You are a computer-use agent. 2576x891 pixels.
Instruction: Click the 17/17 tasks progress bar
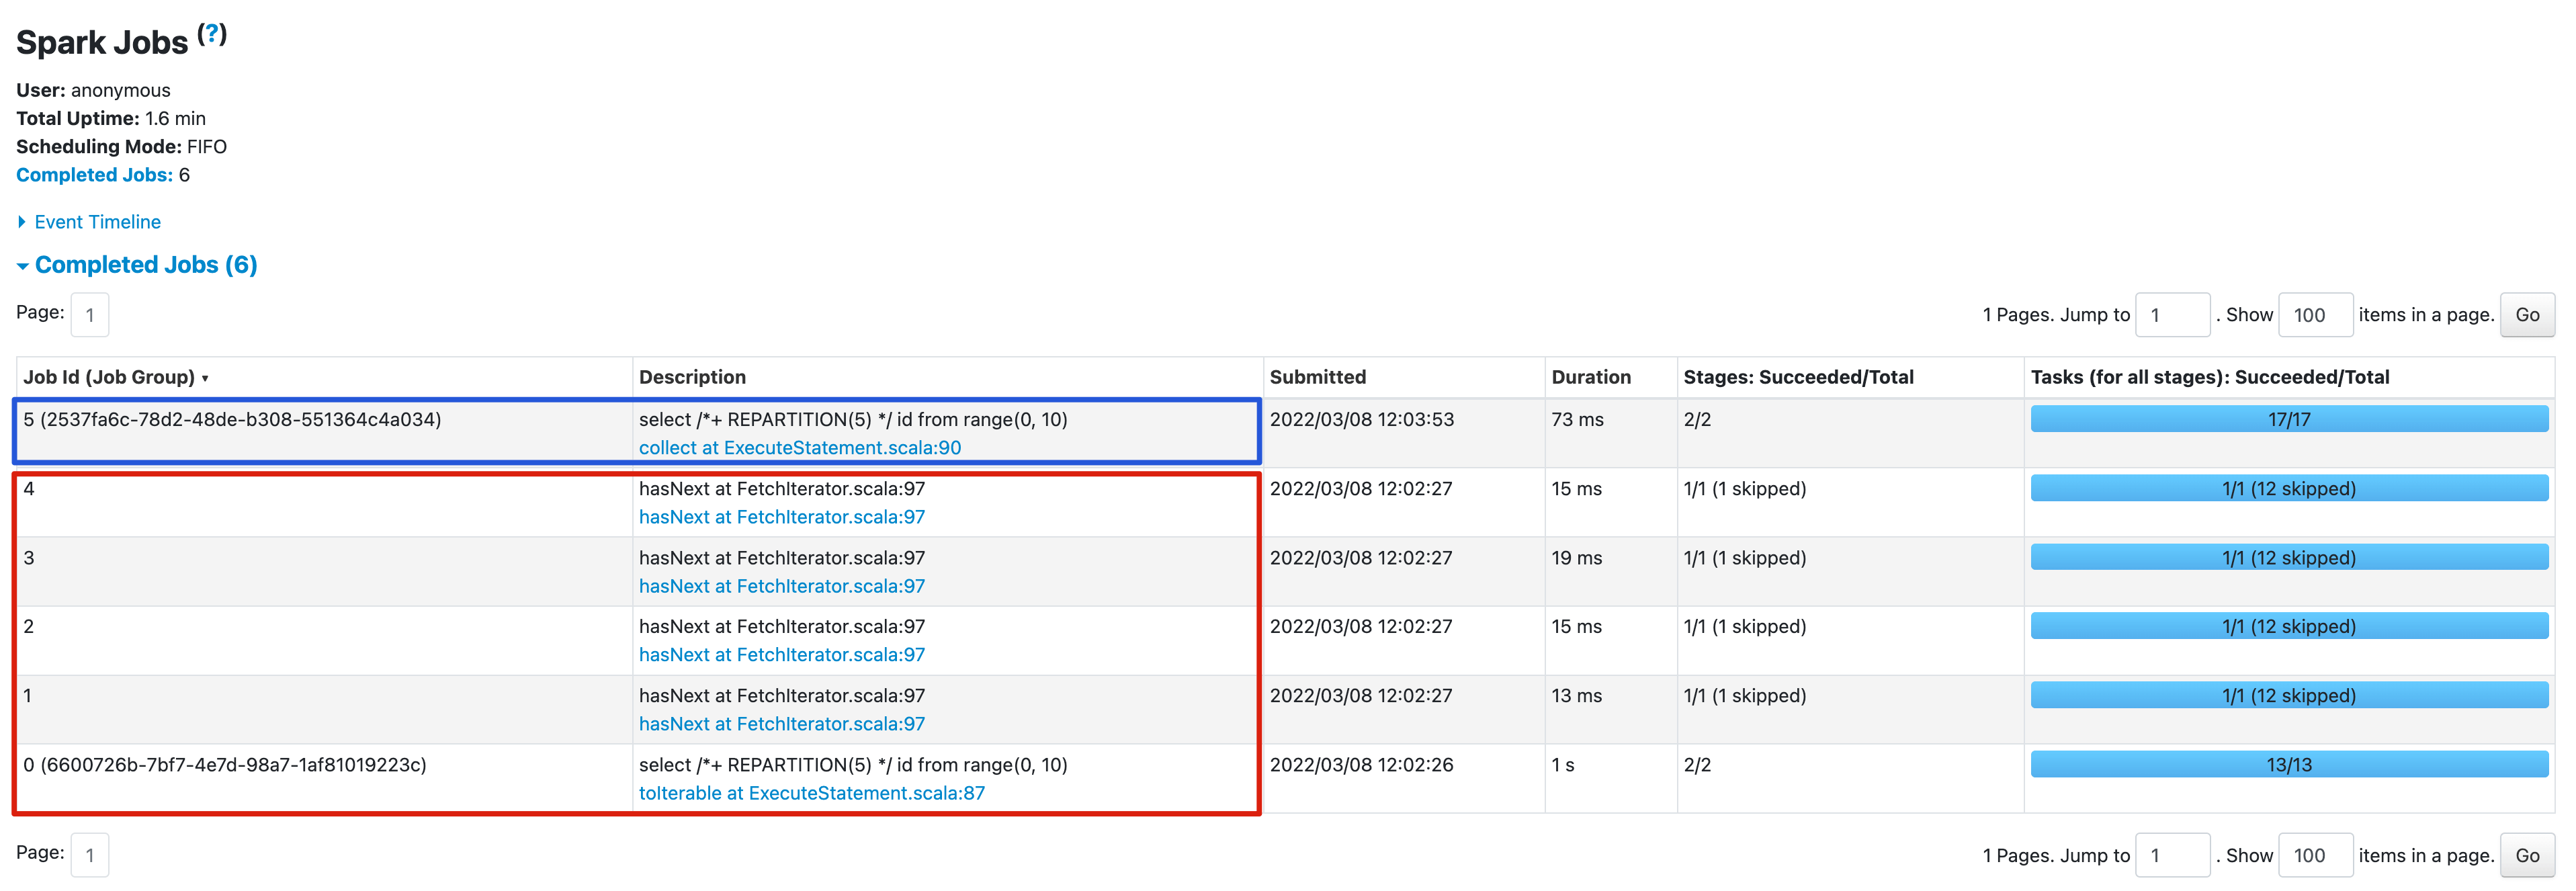[2288, 420]
